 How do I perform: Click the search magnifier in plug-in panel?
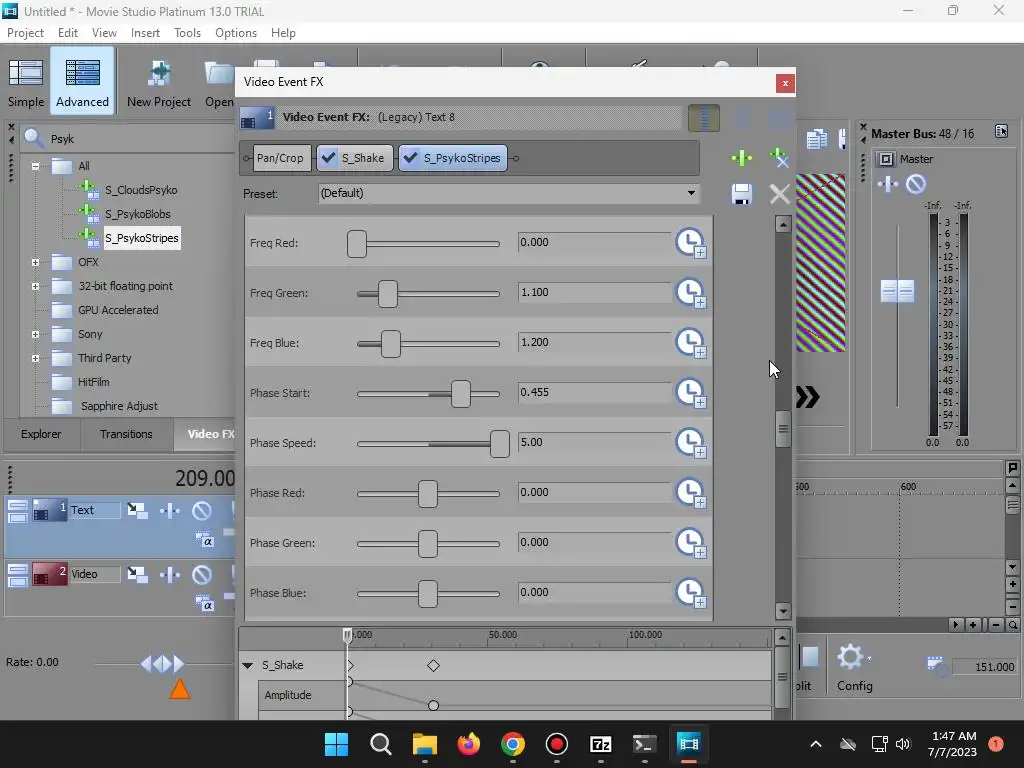(x=33, y=138)
